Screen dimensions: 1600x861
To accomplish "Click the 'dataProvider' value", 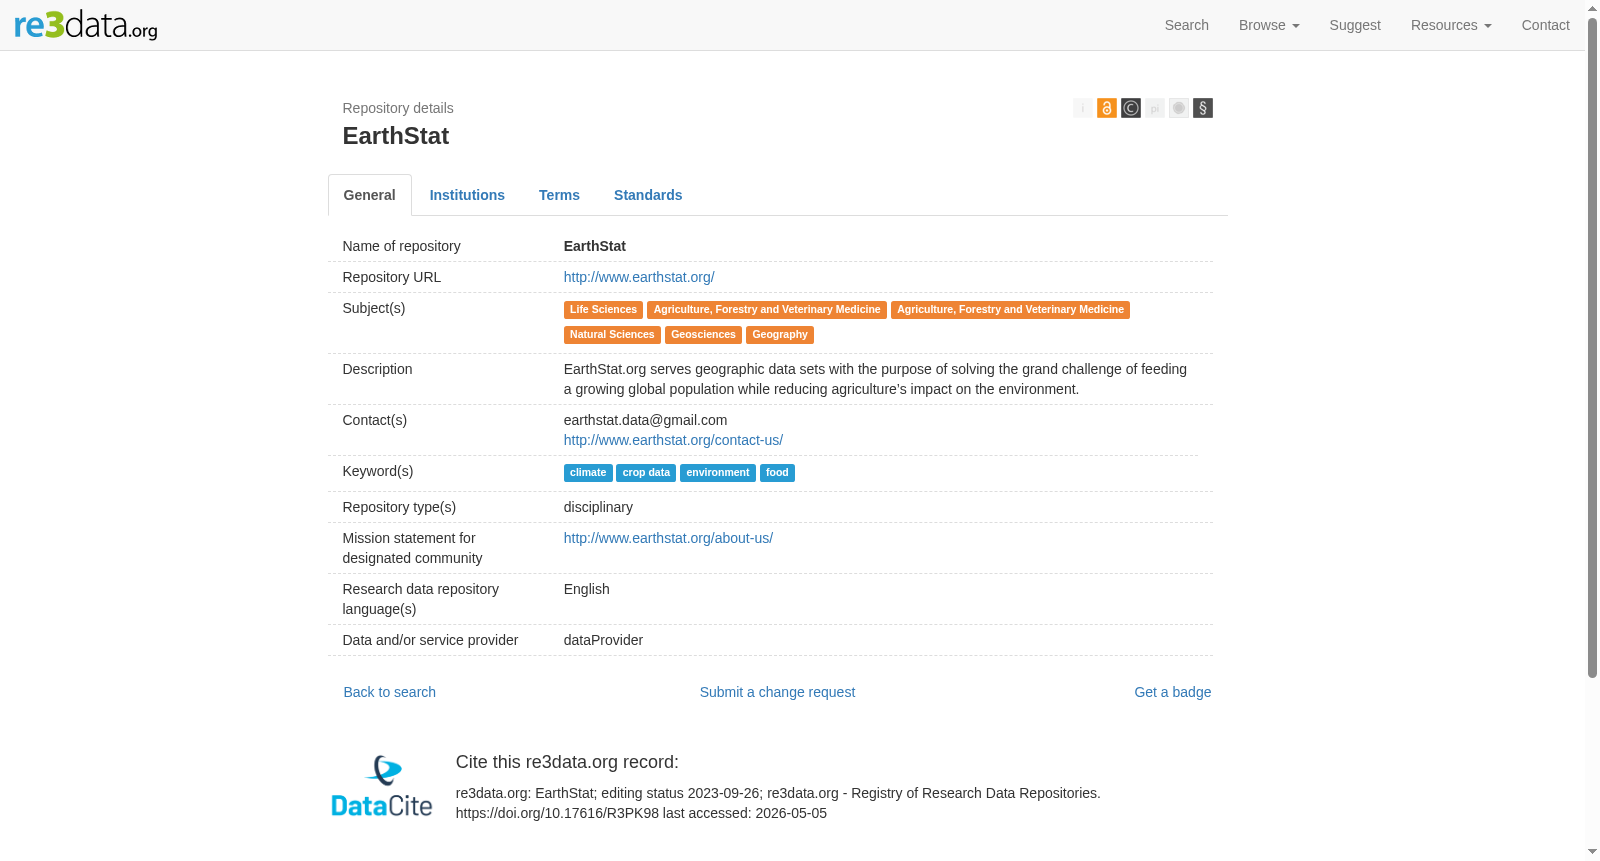I will pyautogui.click(x=603, y=640).
